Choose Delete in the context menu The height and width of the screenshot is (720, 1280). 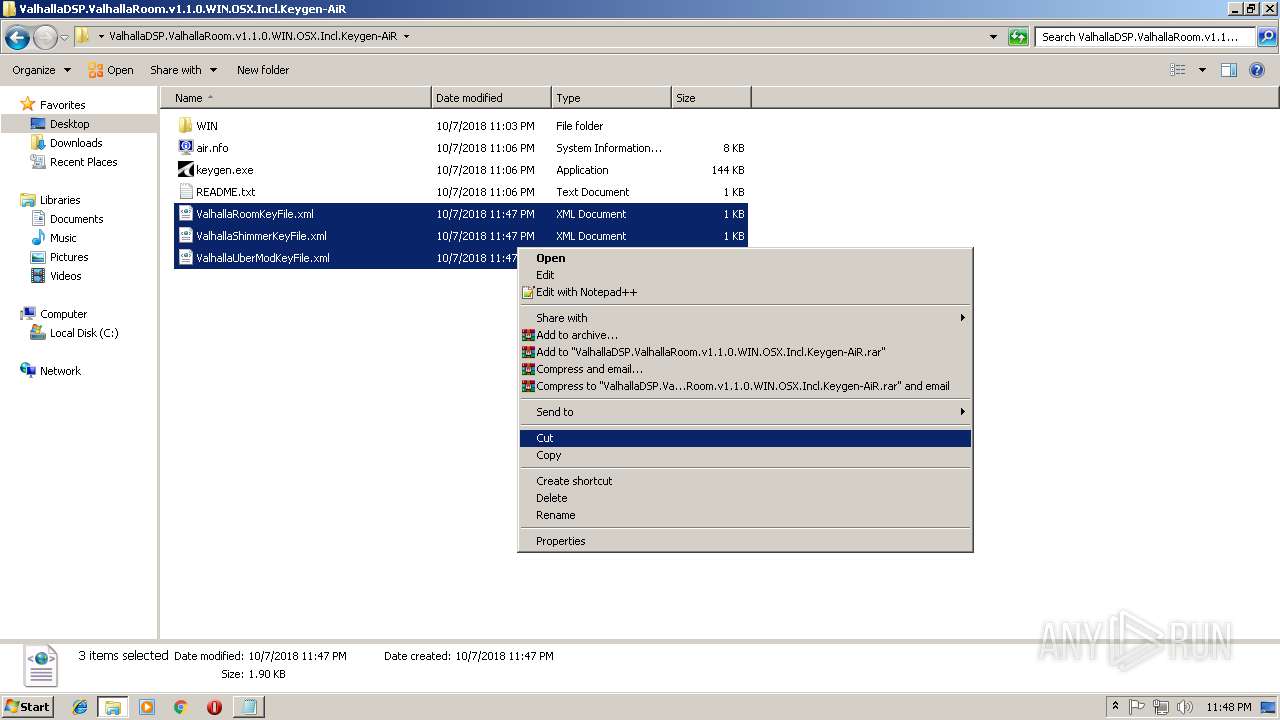(745, 498)
